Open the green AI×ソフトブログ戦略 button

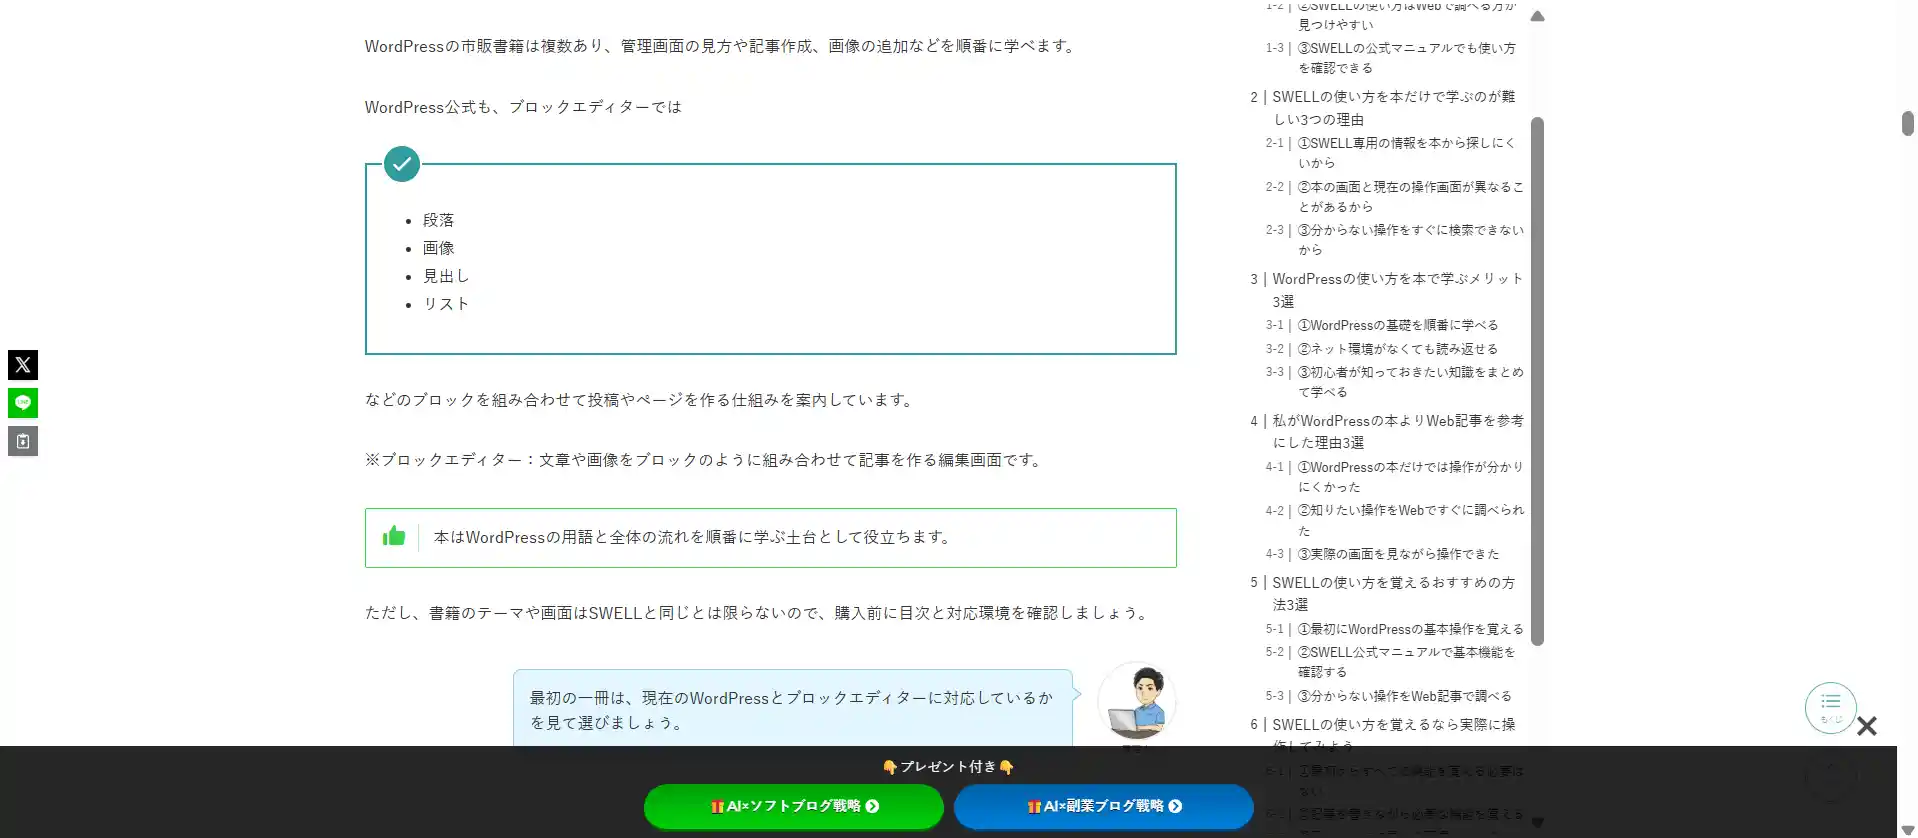click(x=794, y=806)
